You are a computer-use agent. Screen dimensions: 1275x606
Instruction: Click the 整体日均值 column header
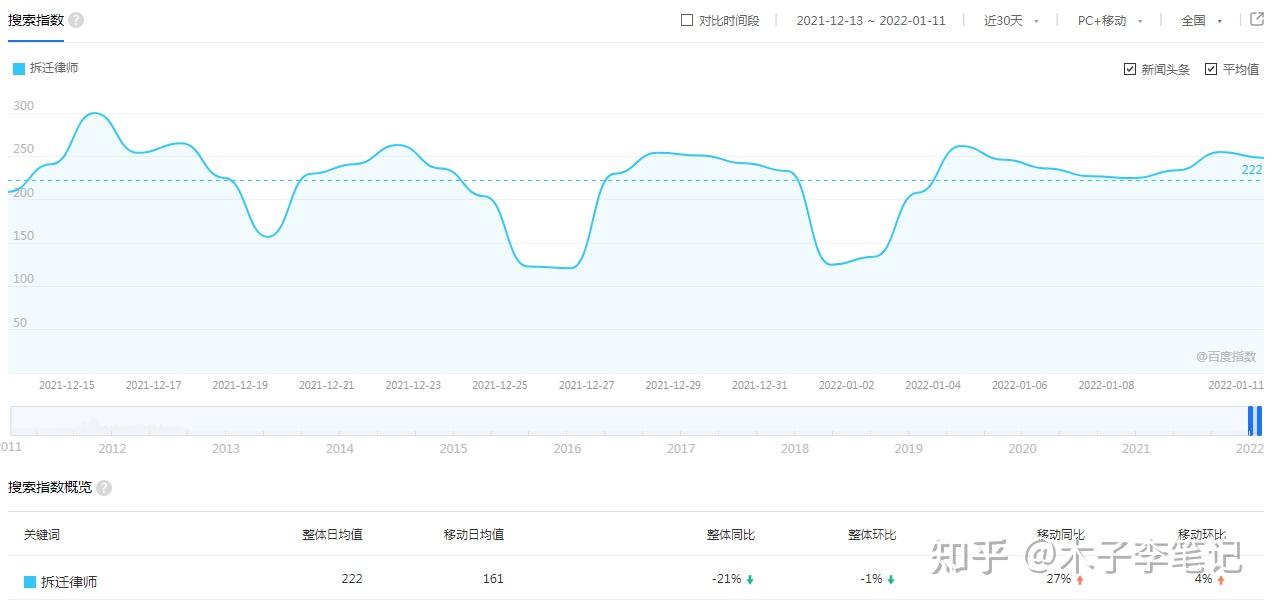(333, 535)
